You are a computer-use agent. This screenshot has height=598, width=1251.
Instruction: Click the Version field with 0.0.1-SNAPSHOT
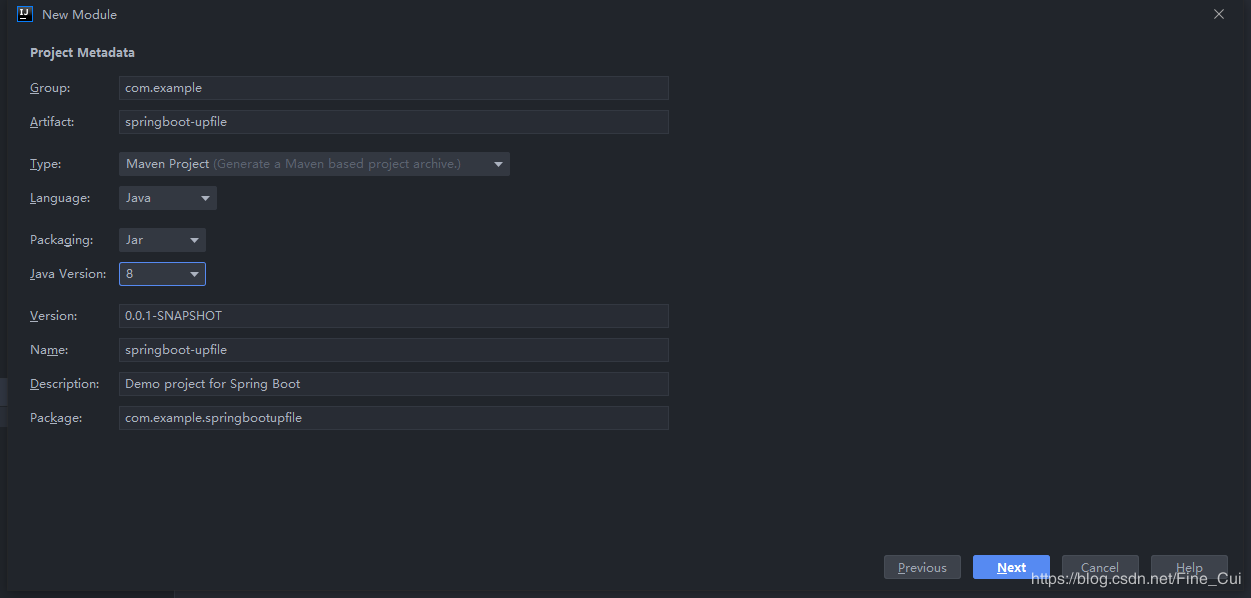(393, 316)
